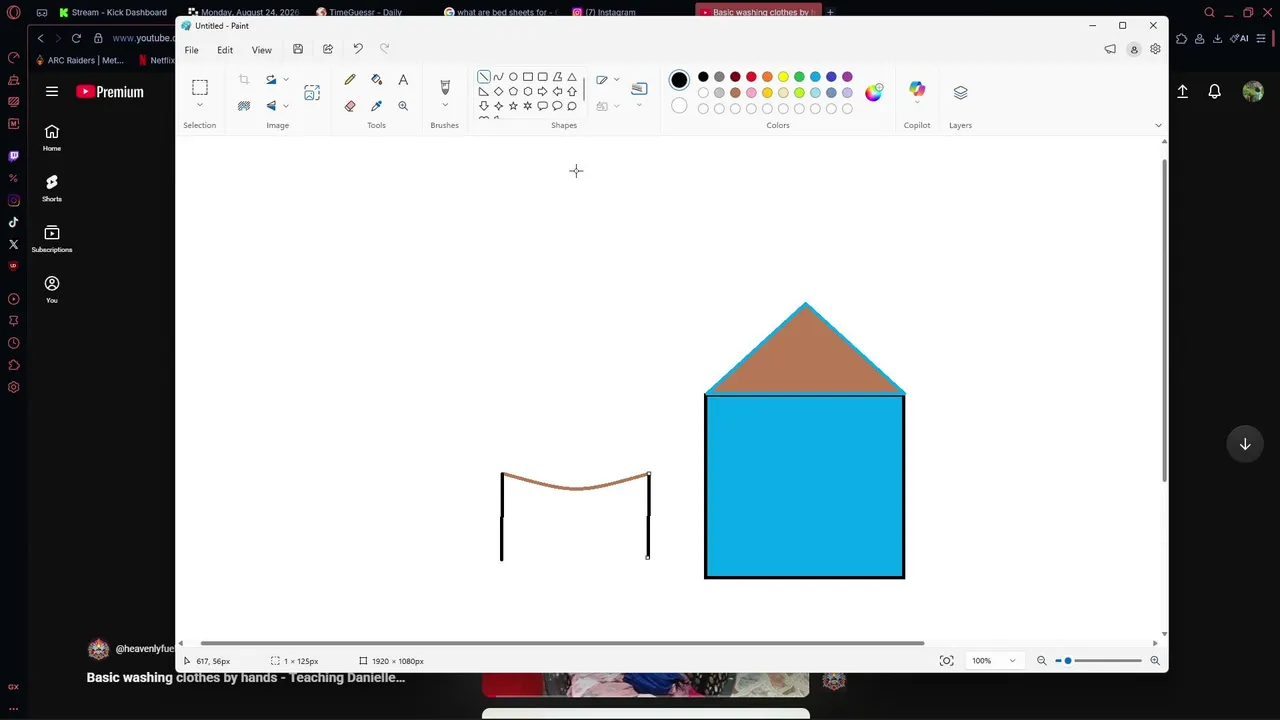Screen dimensions: 1280x720
Task: Select the Line shape
Action: 484,77
